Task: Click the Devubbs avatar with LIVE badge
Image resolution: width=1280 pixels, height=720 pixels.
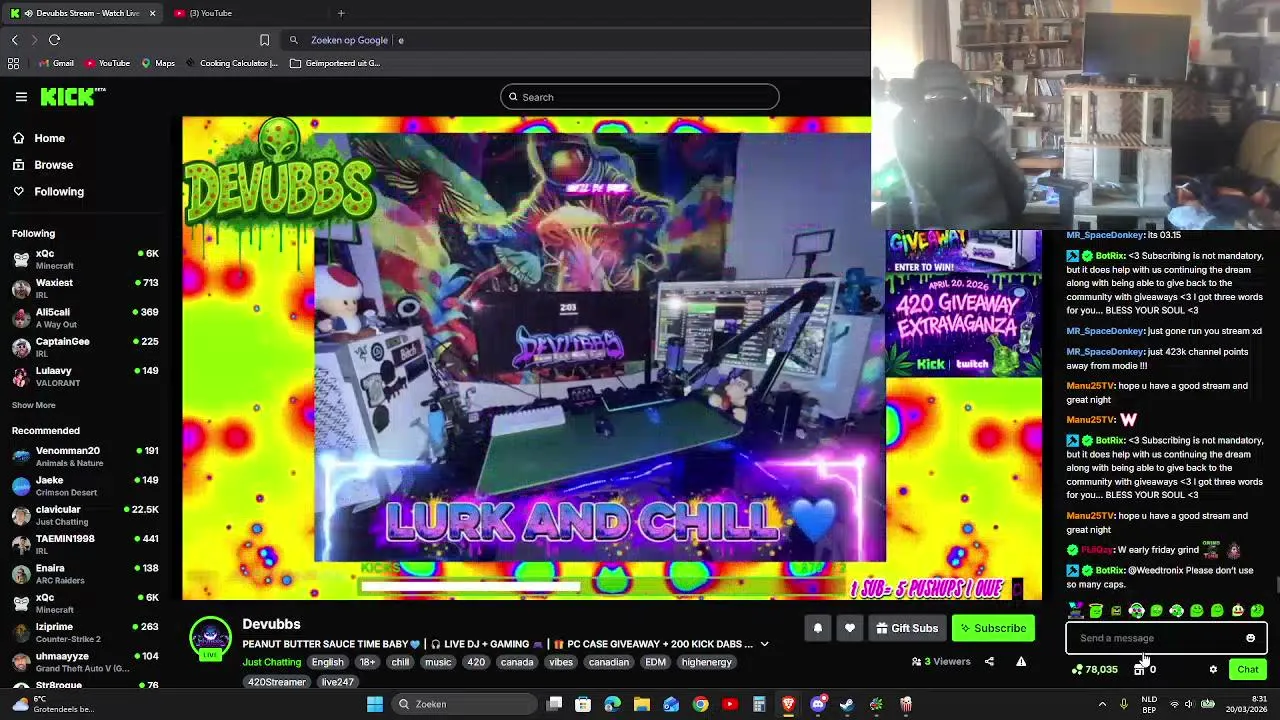Action: coord(210,640)
